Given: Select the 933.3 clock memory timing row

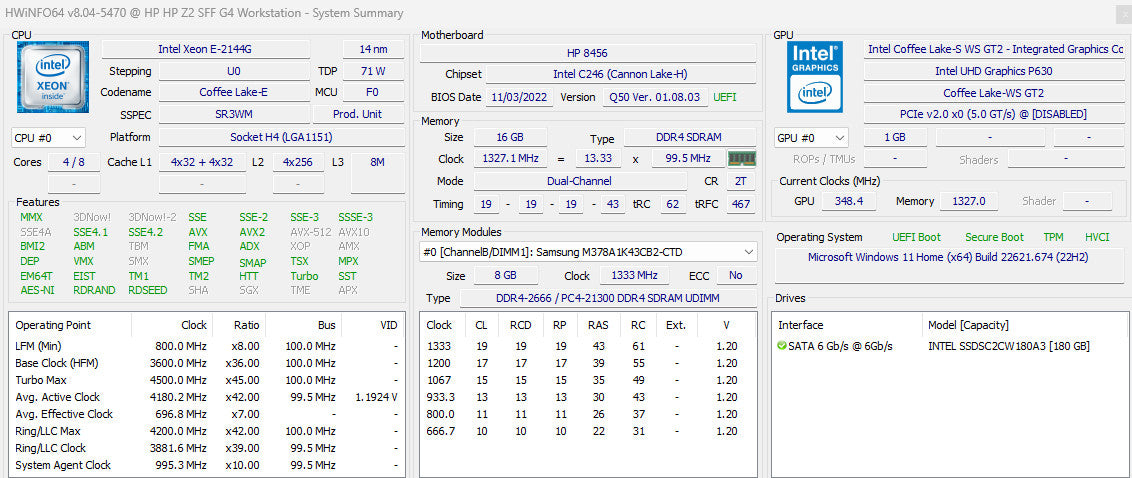Looking at the screenshot, I should tap(588, 397).
